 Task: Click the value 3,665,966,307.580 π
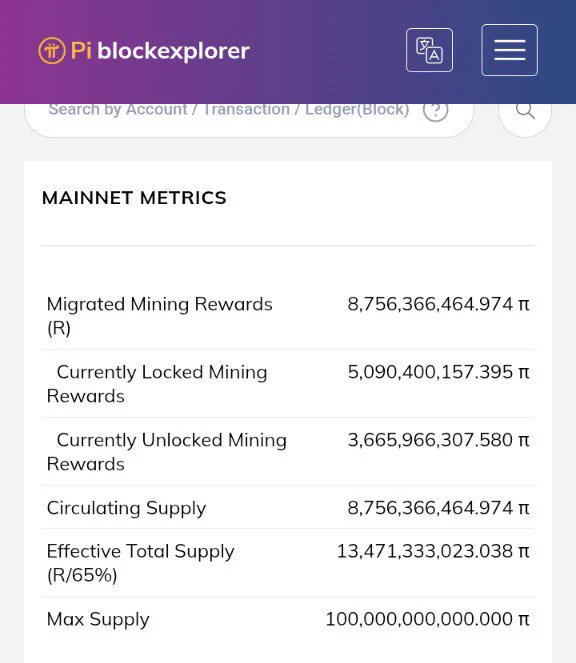438,440
